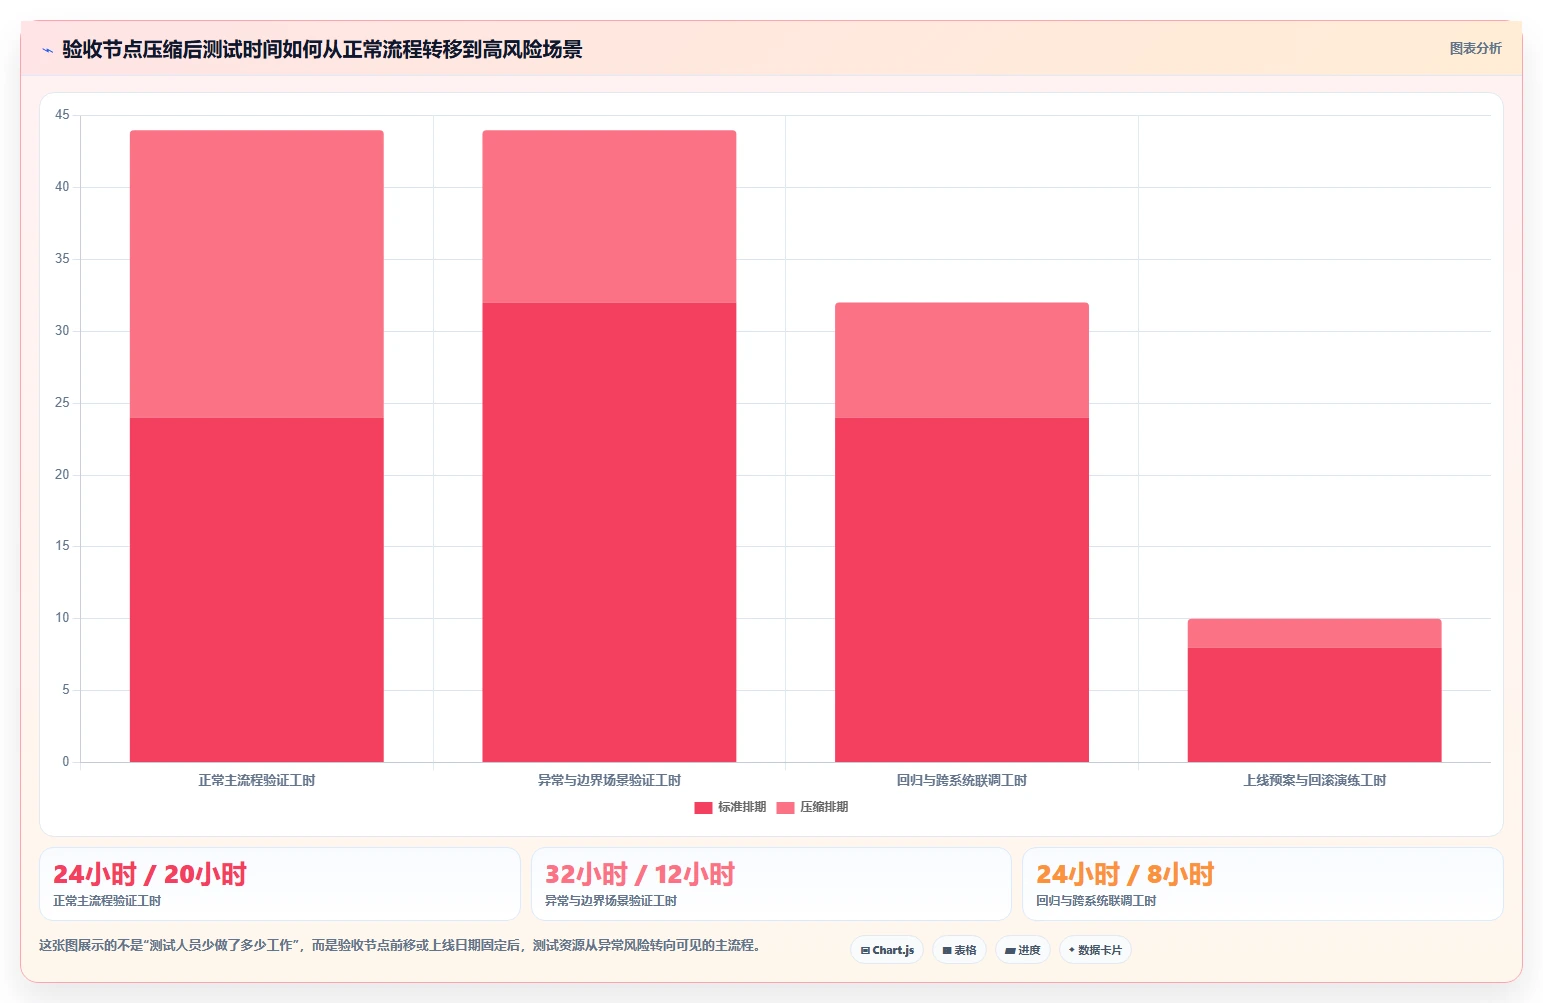This screenshot has width=1543, height=1003.
Task: Click the y-axis tick value 30
Action: point(62,331)
